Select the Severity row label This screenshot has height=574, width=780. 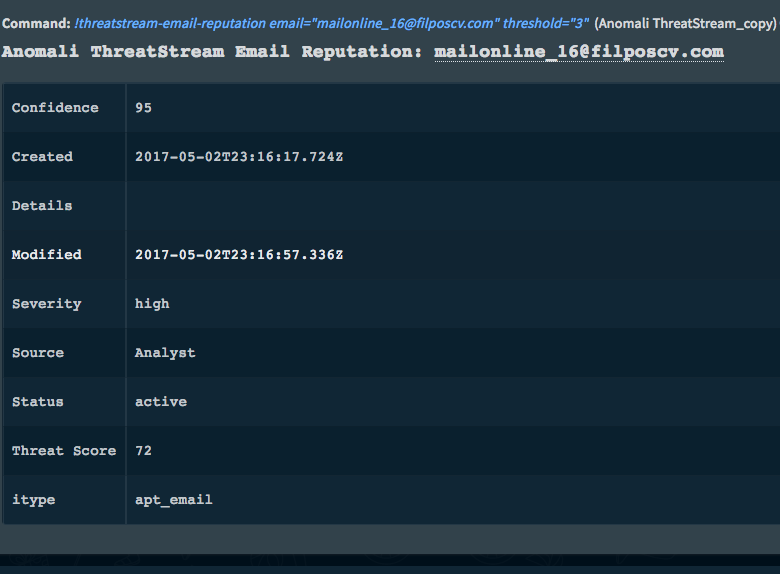click(46, 304)
